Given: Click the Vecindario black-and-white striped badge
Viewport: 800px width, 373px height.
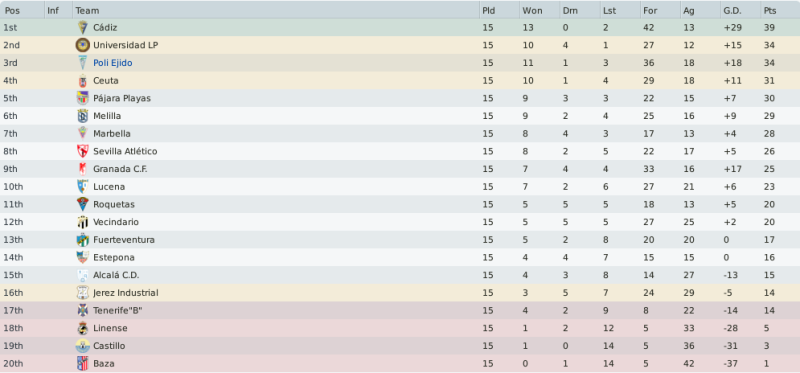Looking at the screenshot, I should tap(82, 222).
